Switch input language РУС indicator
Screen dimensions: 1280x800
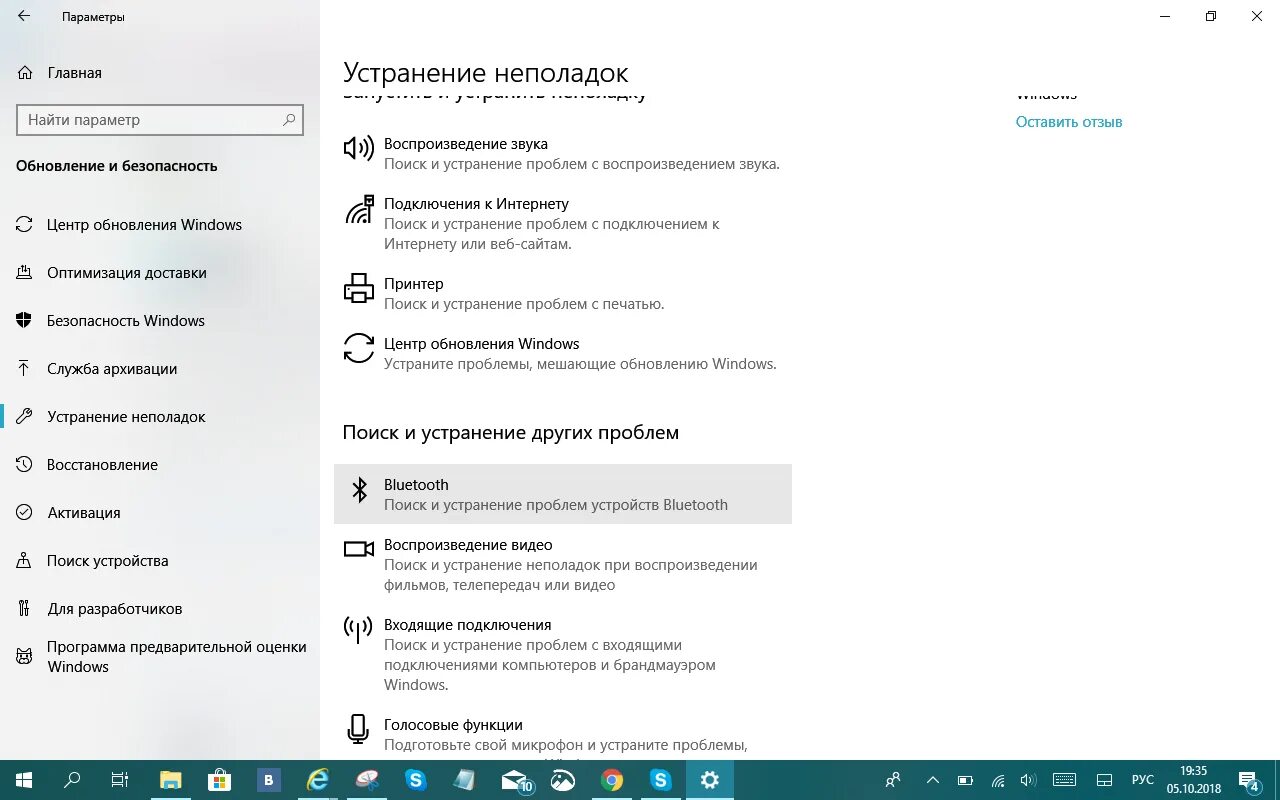pyautogui.click(x=1142, y=780)
